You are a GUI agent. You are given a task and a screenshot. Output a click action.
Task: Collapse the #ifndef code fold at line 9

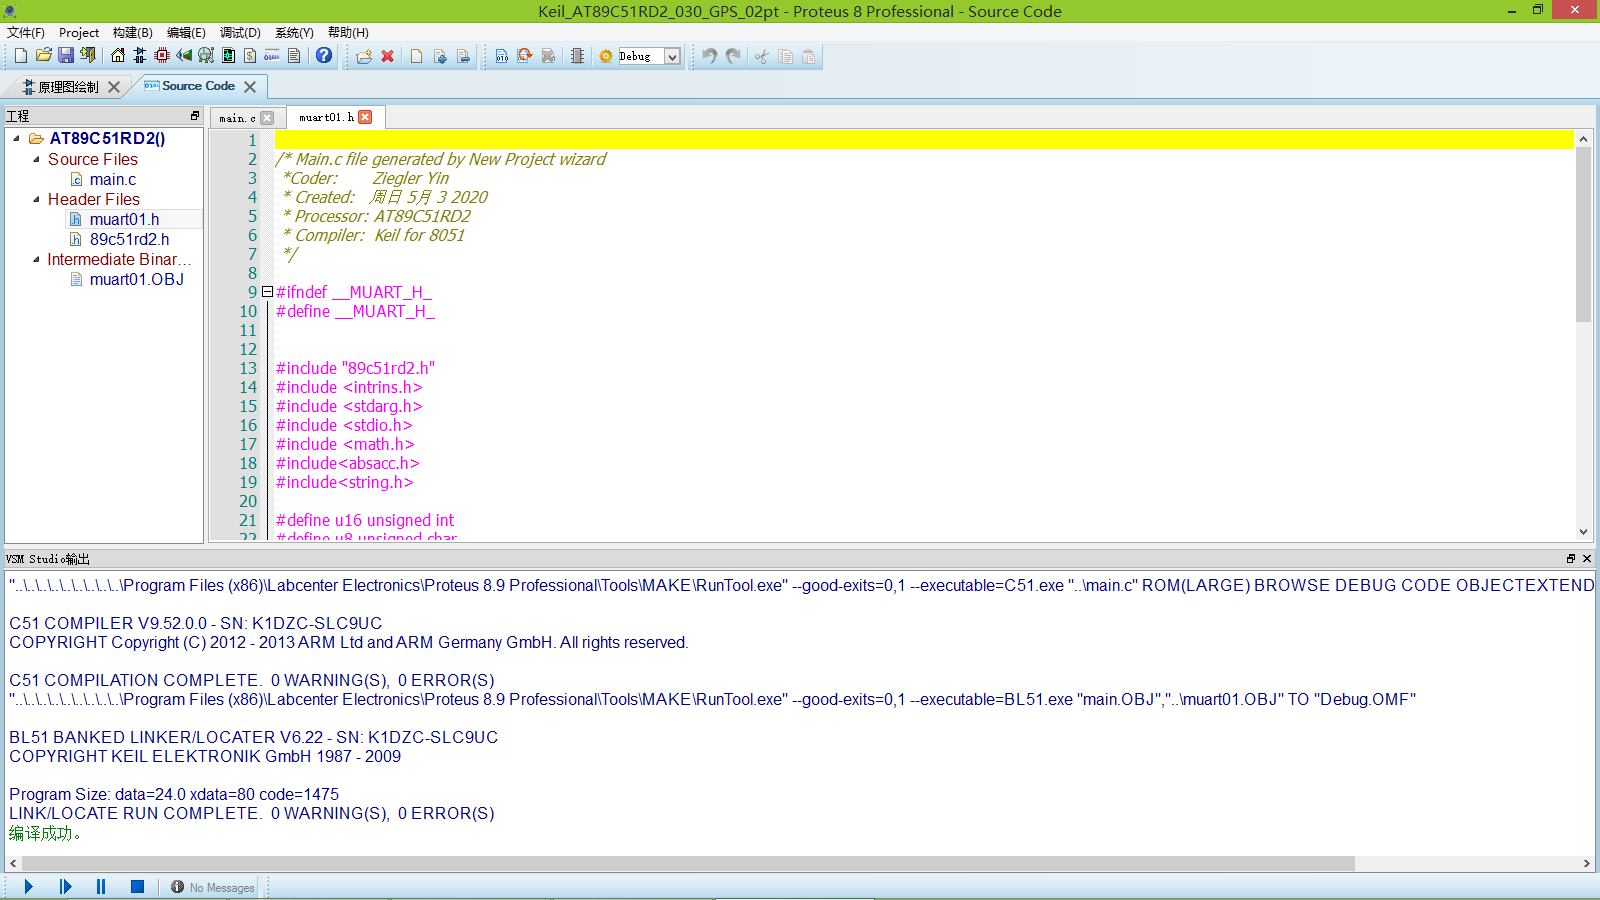(267, 292)
